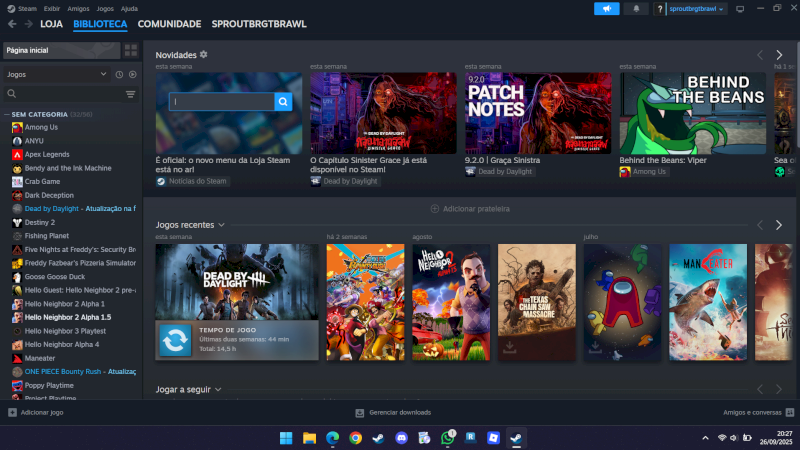
Task: Select Maneater thumbnail in recent games
Action: click(707, 301)
